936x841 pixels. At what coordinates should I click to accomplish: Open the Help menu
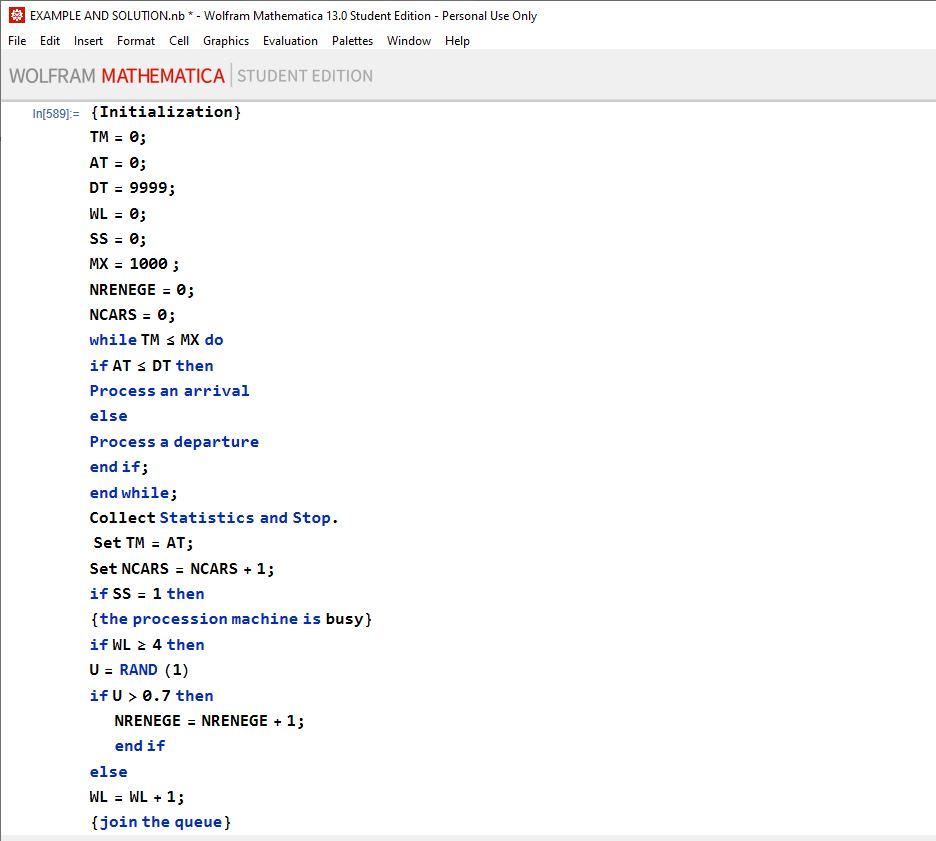(457, 41)
